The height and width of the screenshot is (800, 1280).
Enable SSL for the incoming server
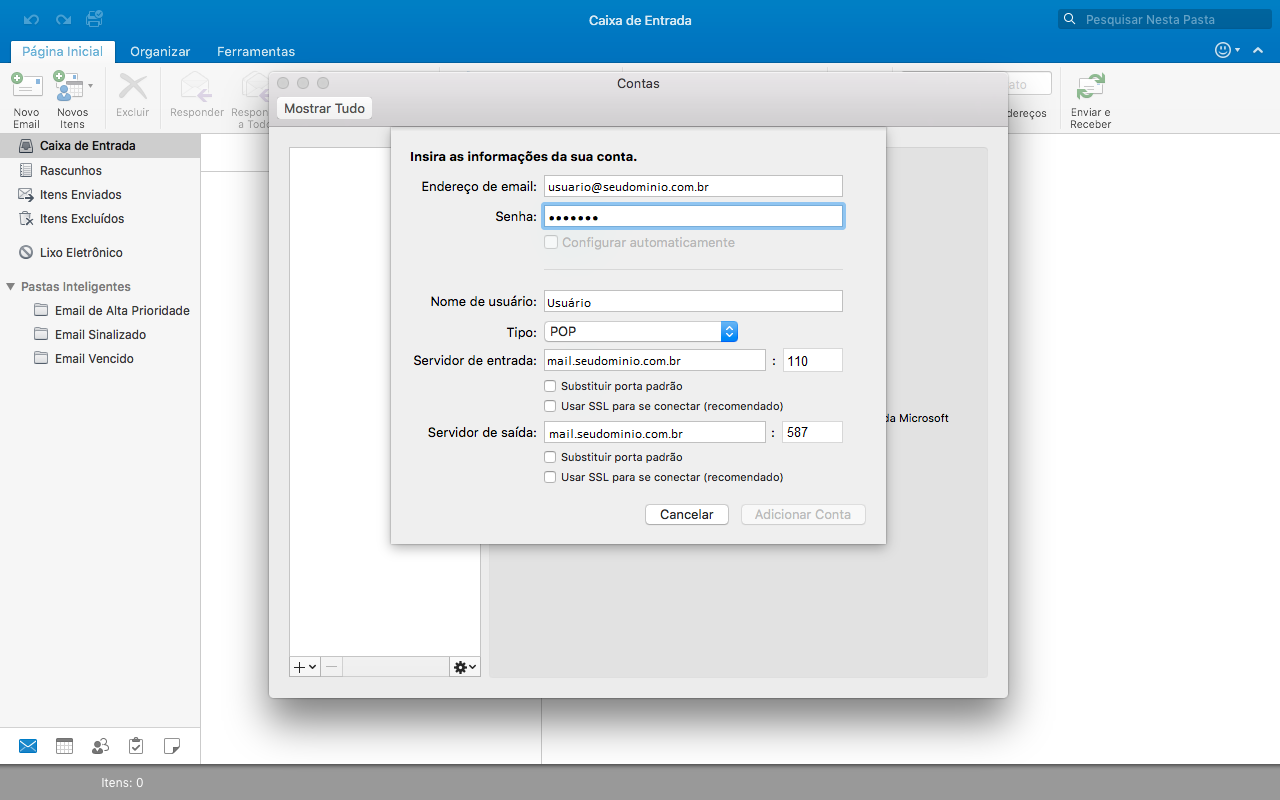[550, 406]
